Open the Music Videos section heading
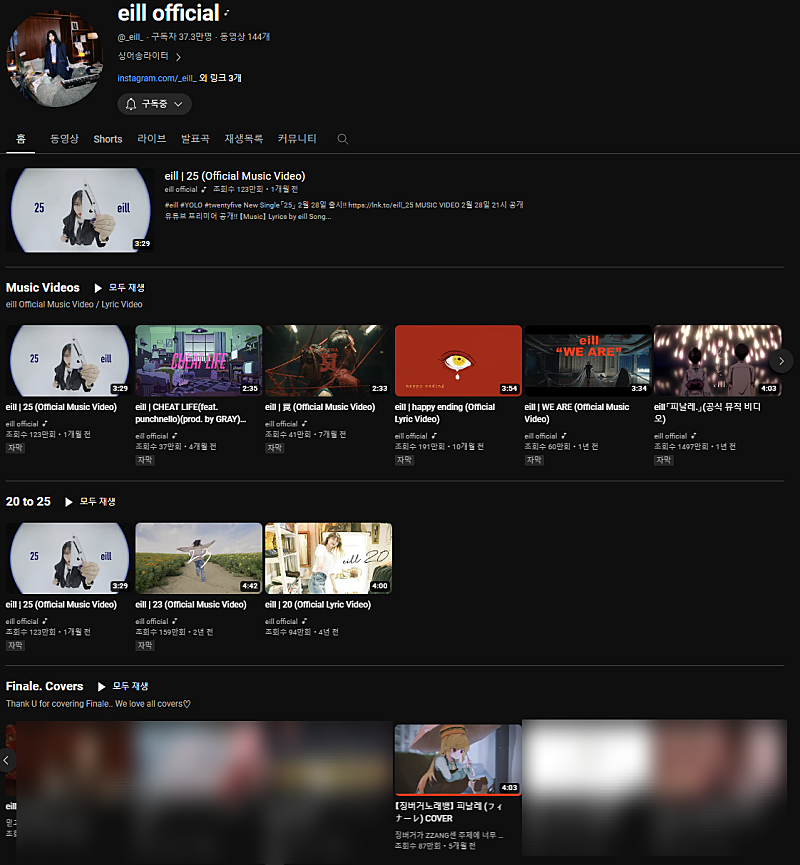 pyautogui.click(x=42, y=288)
